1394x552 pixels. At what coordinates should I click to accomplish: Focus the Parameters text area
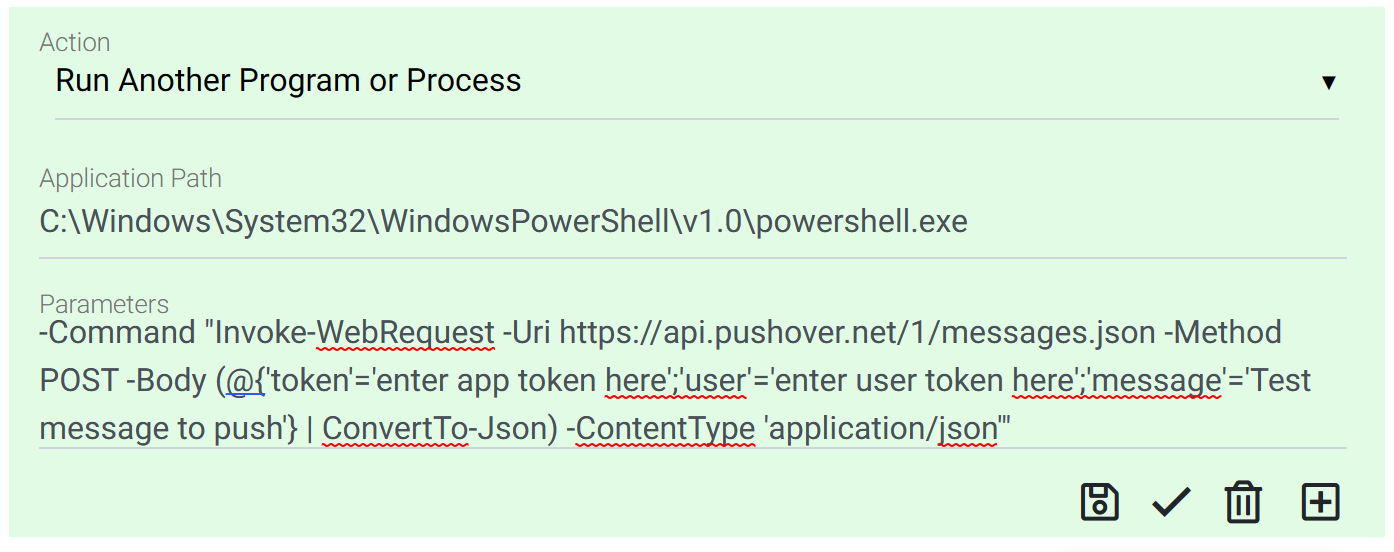tap(692, 381)
